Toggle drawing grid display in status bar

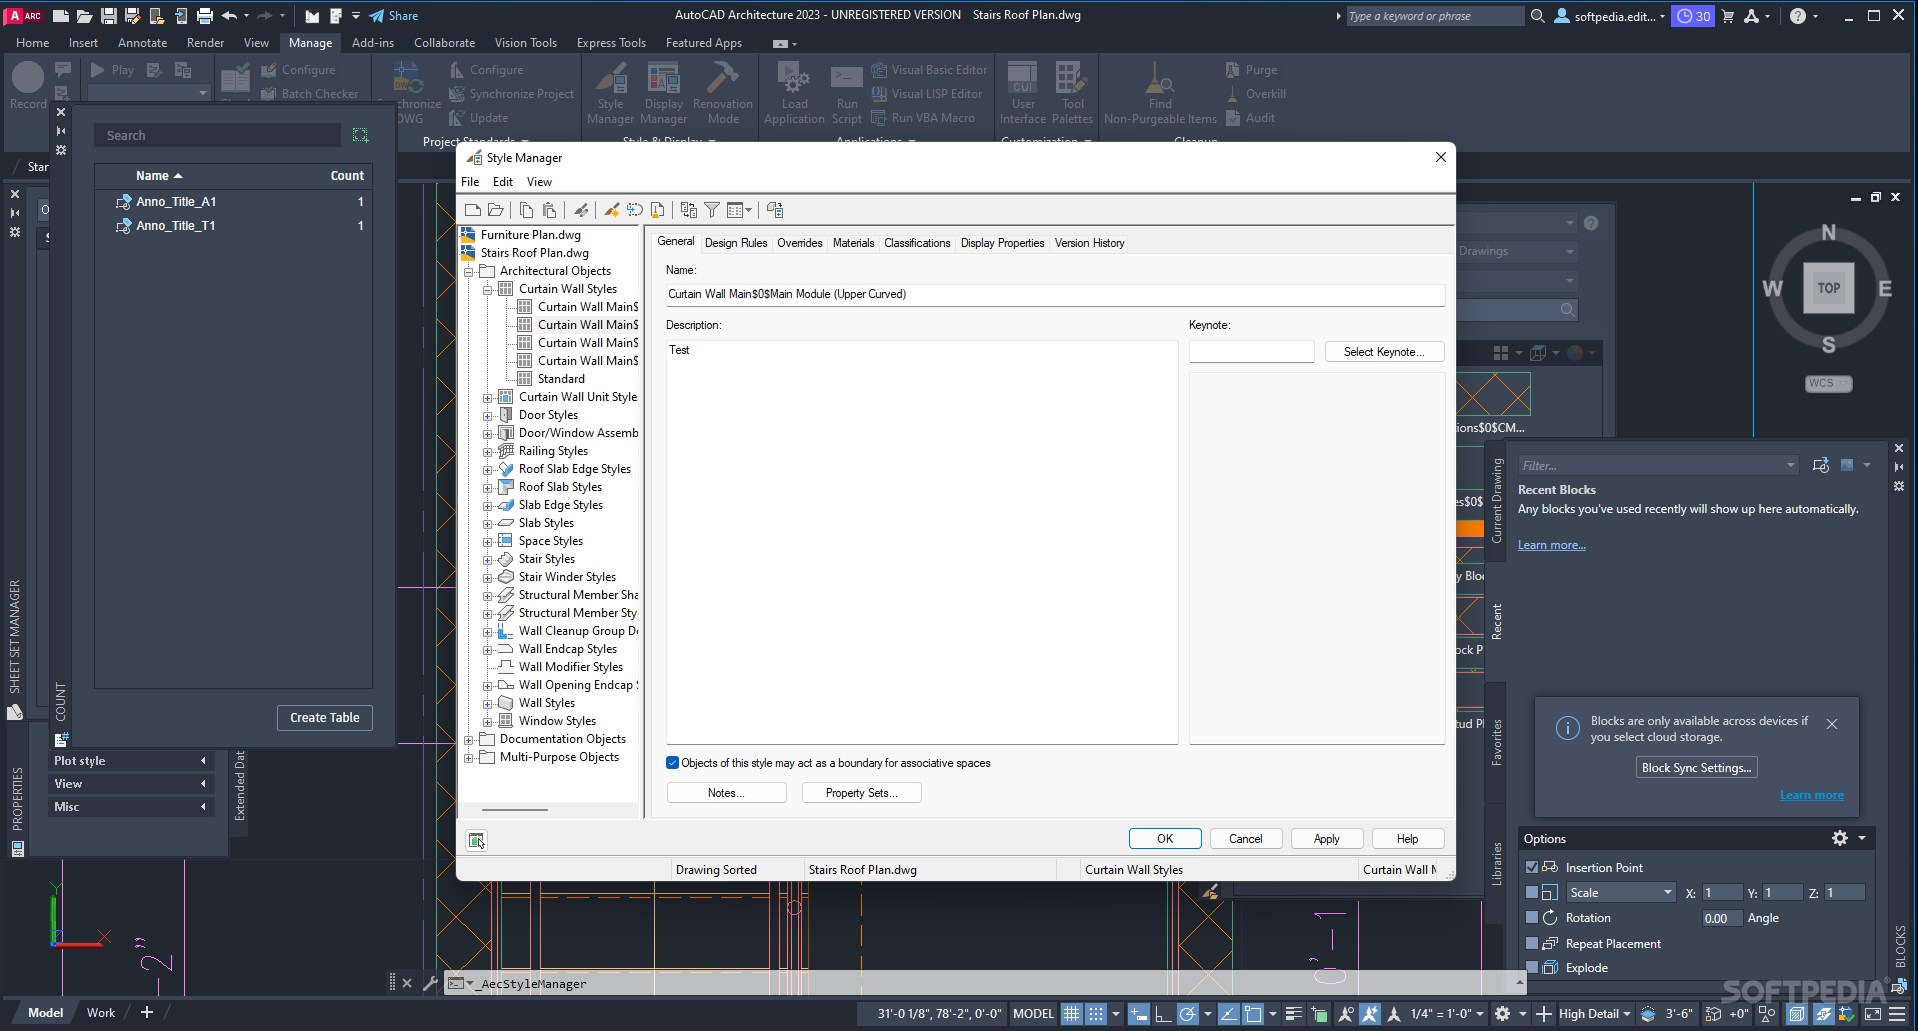[1071, 1013]
